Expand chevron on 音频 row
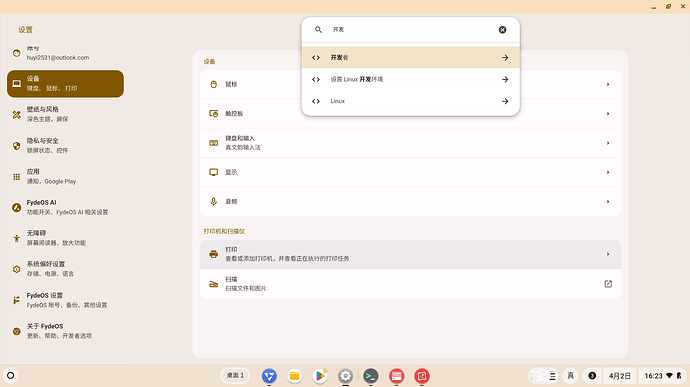Viewport: 690px width, 387px height. 608,201
